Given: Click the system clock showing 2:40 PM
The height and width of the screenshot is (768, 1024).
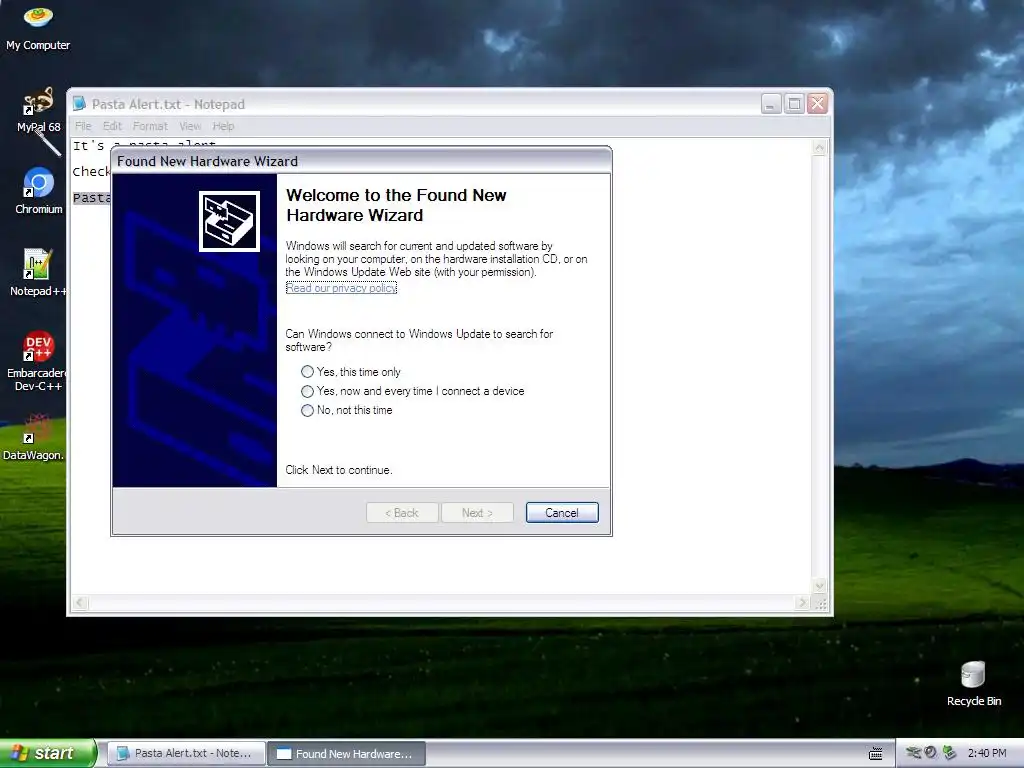Looking at the screenshot, I should pos(987,753).
